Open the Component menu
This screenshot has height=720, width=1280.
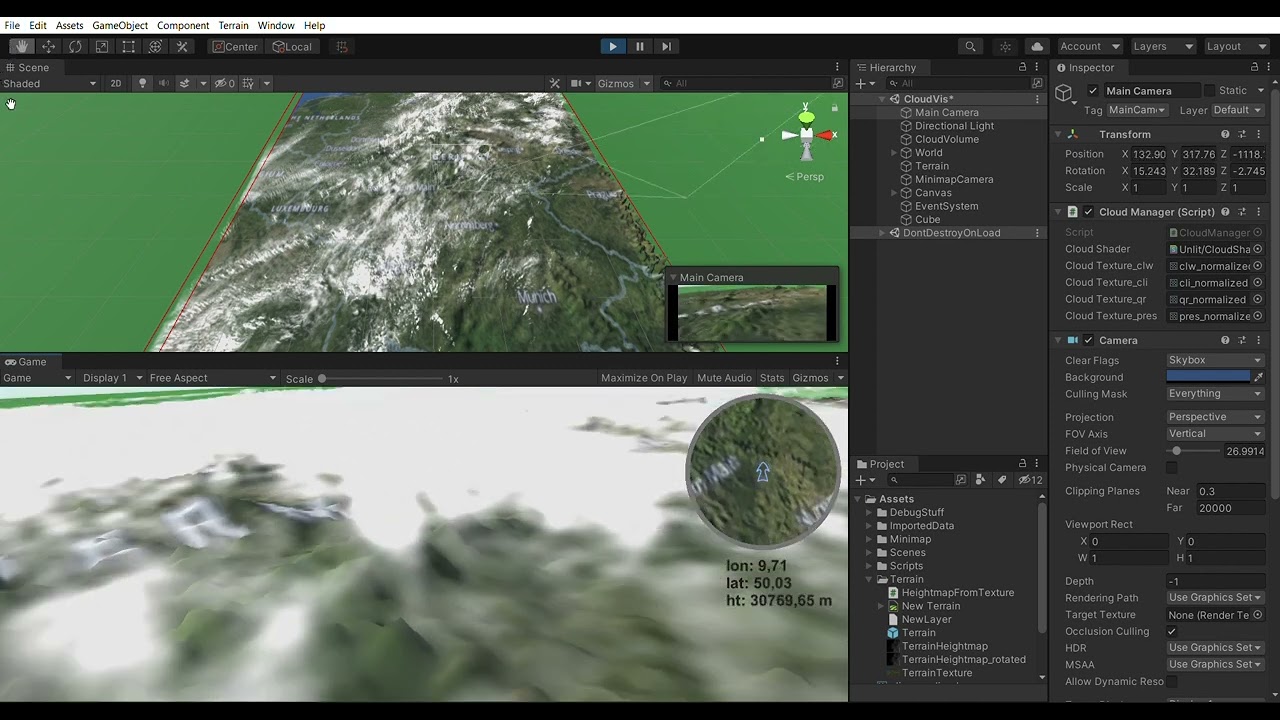(183, 25)
